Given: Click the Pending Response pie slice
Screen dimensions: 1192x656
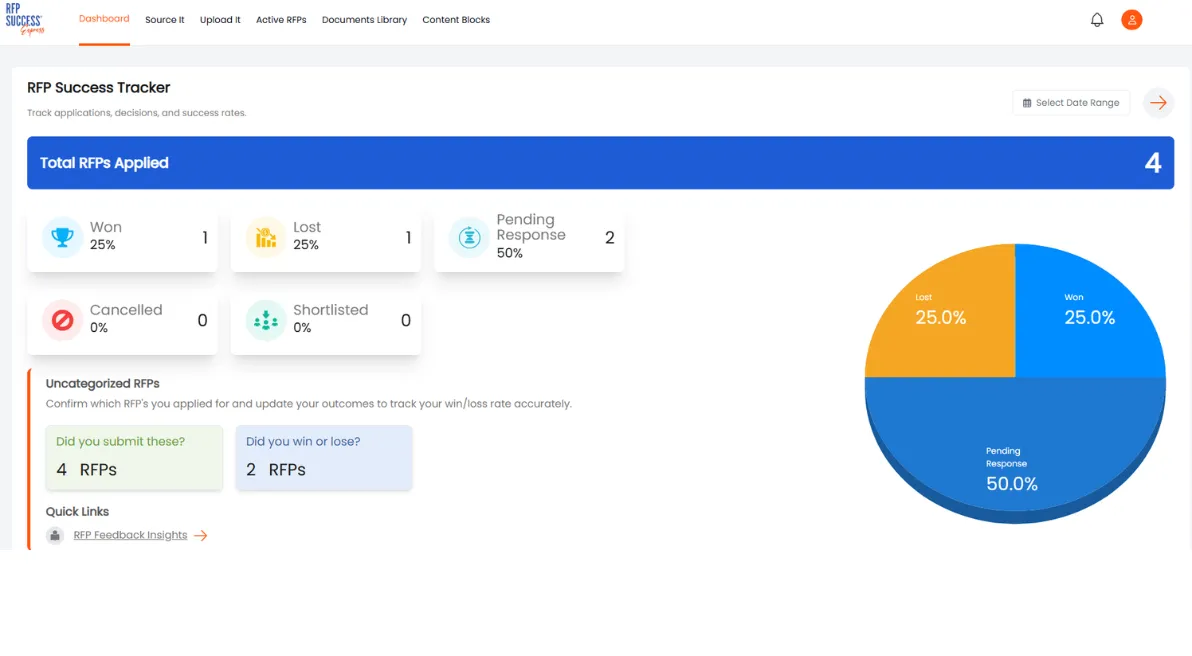Looking at the screenshot, I should pyautogui.click(x=1015, y=448).
